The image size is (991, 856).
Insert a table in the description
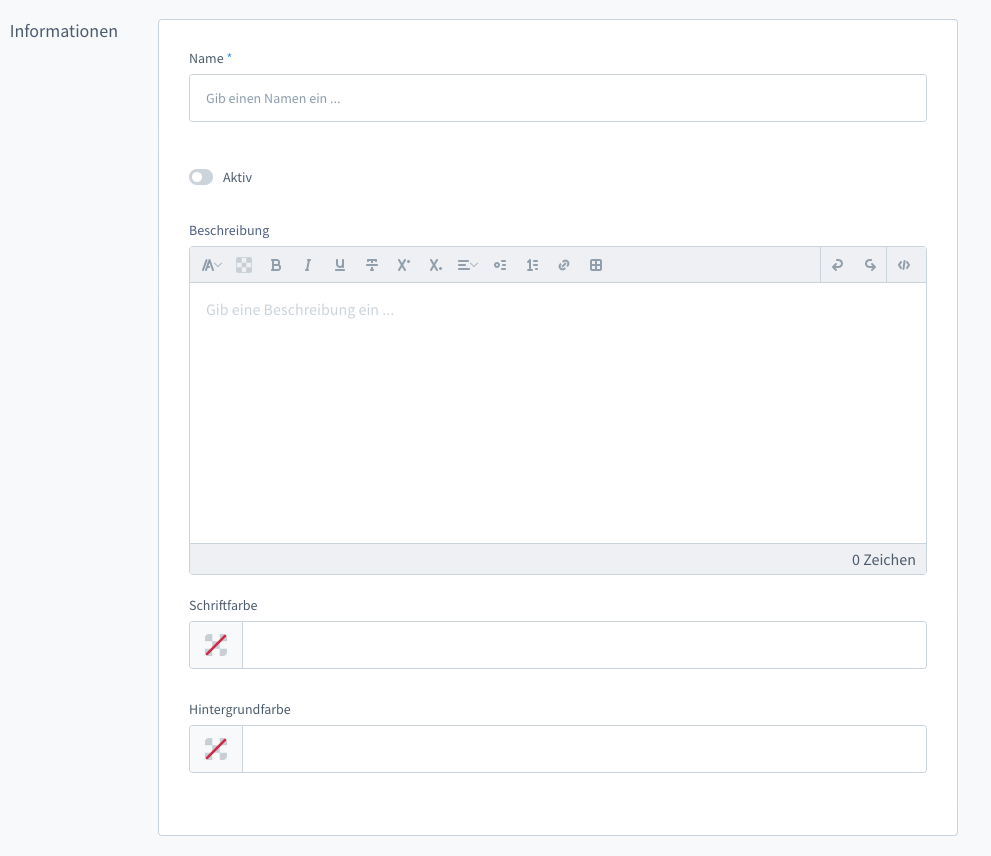click(x=596, y=265)
